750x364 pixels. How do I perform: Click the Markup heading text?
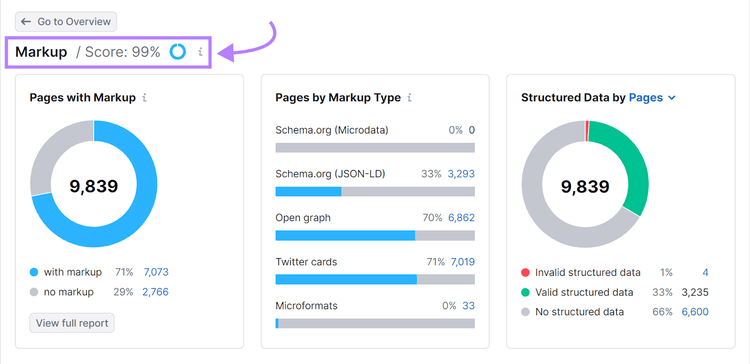tap(41, 52)
